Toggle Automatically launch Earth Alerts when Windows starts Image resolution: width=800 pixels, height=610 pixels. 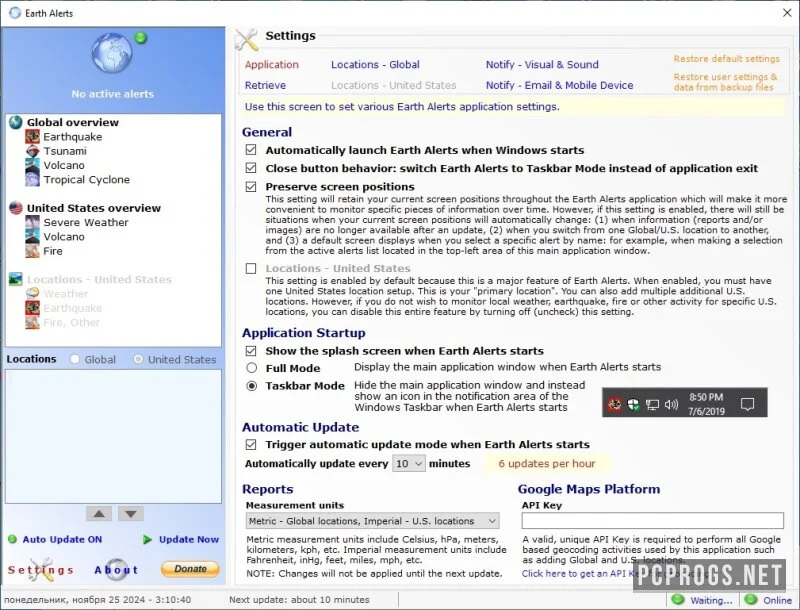point(251,150)
